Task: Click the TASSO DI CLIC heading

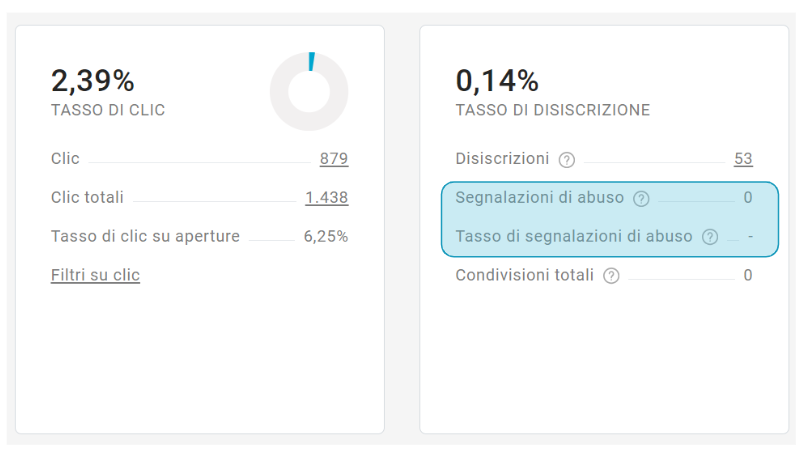Action: tap(108, 110)
